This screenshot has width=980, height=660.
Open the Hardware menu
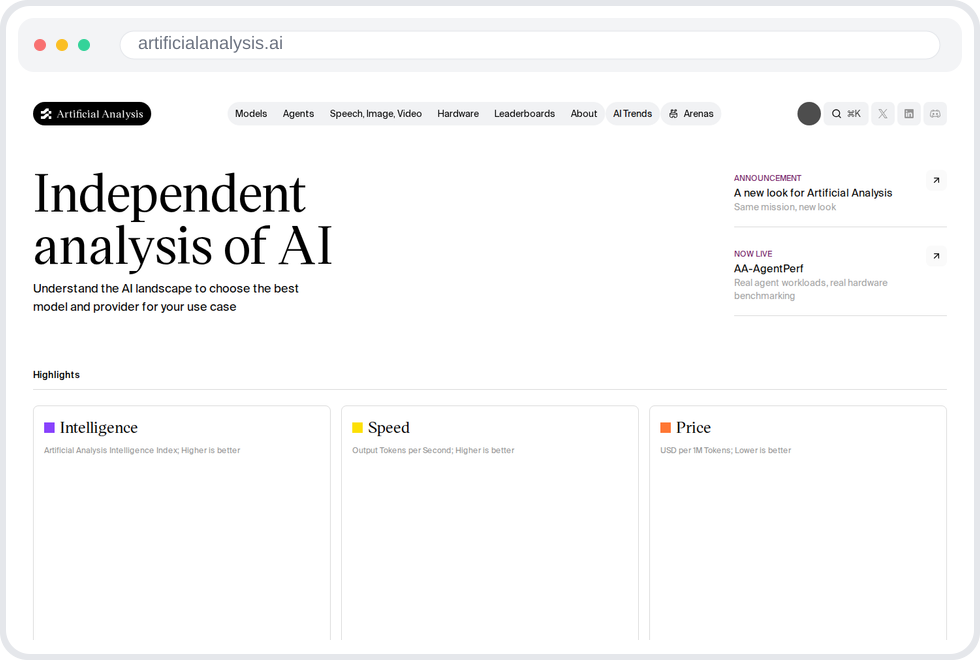[458, 114]
